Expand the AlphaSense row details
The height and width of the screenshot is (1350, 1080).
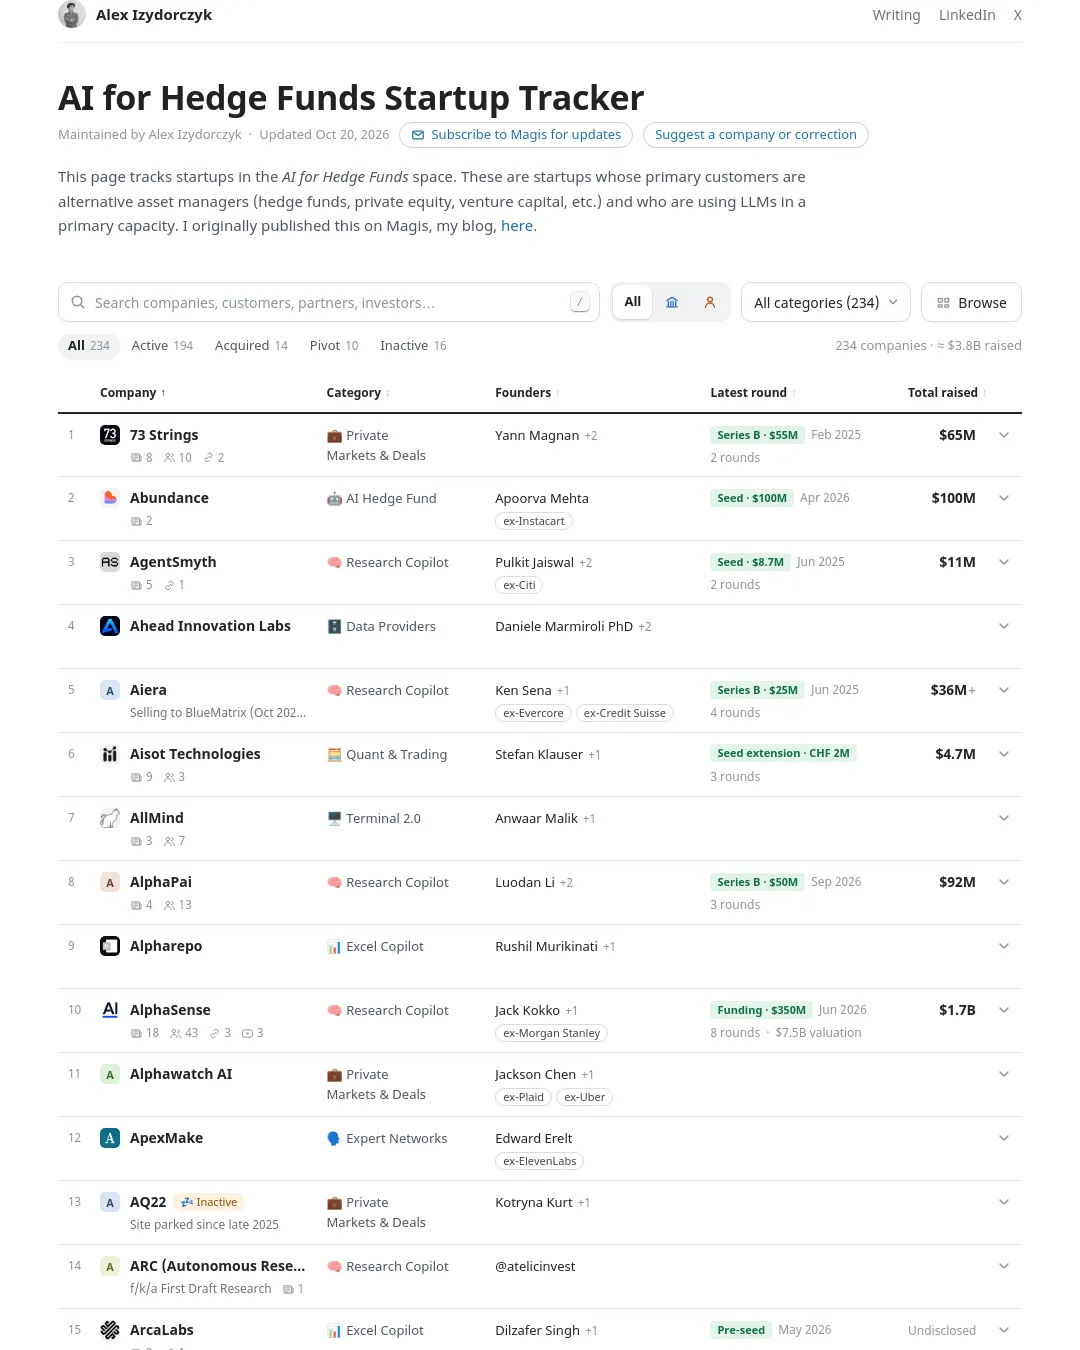click(1004, 1010)
